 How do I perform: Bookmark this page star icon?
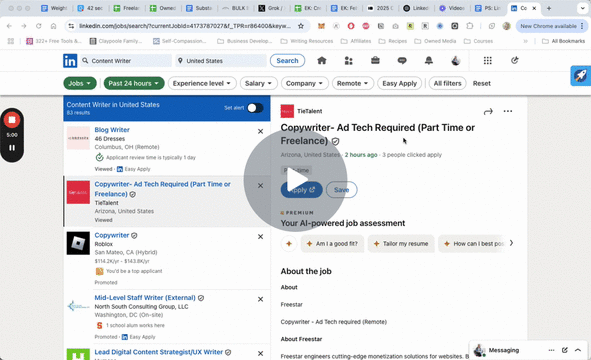pos(301,26)
